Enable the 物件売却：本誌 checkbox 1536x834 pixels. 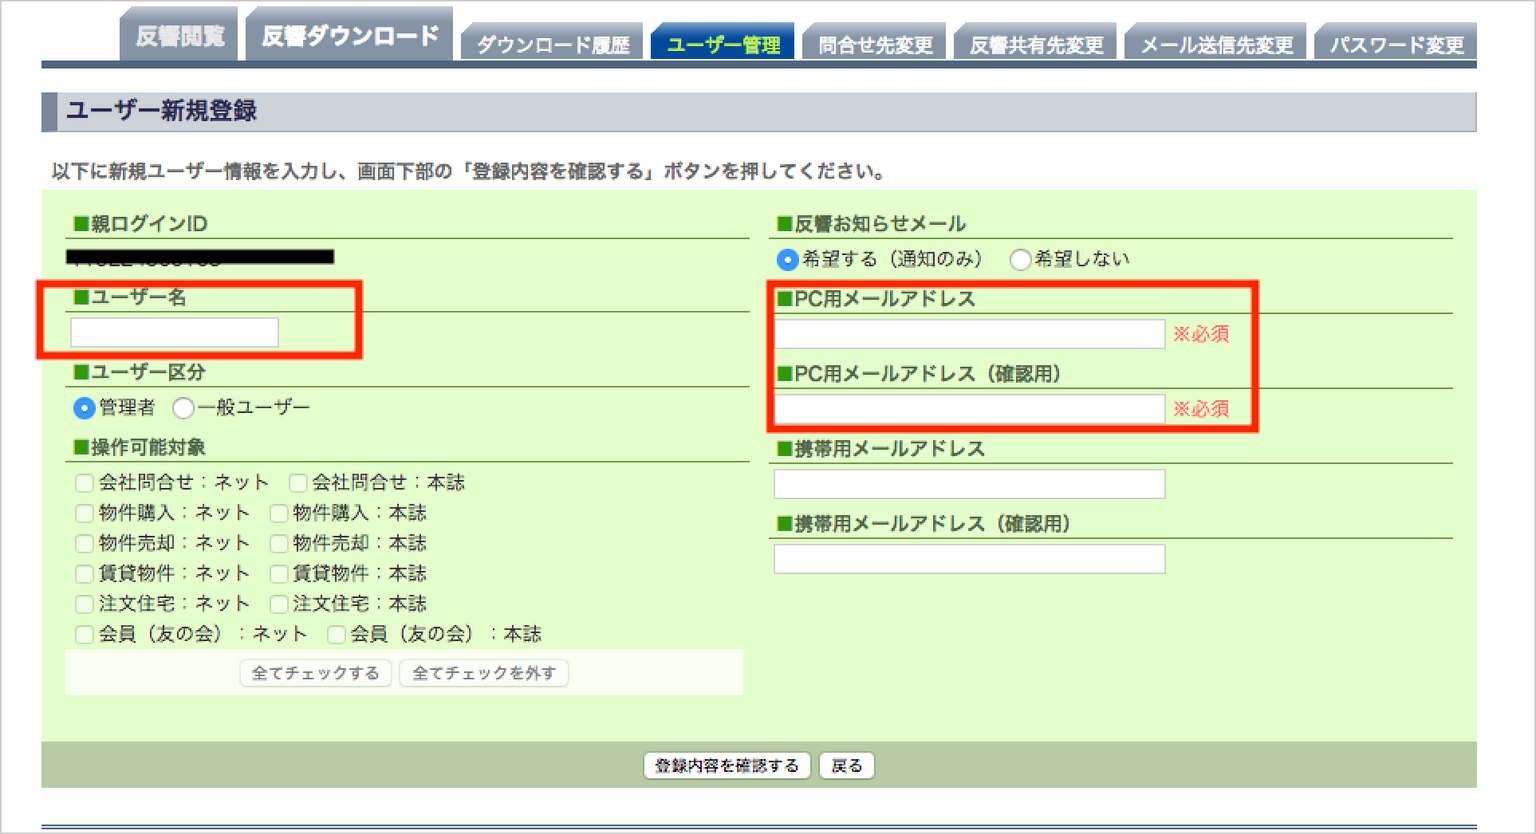click(279, 544)
